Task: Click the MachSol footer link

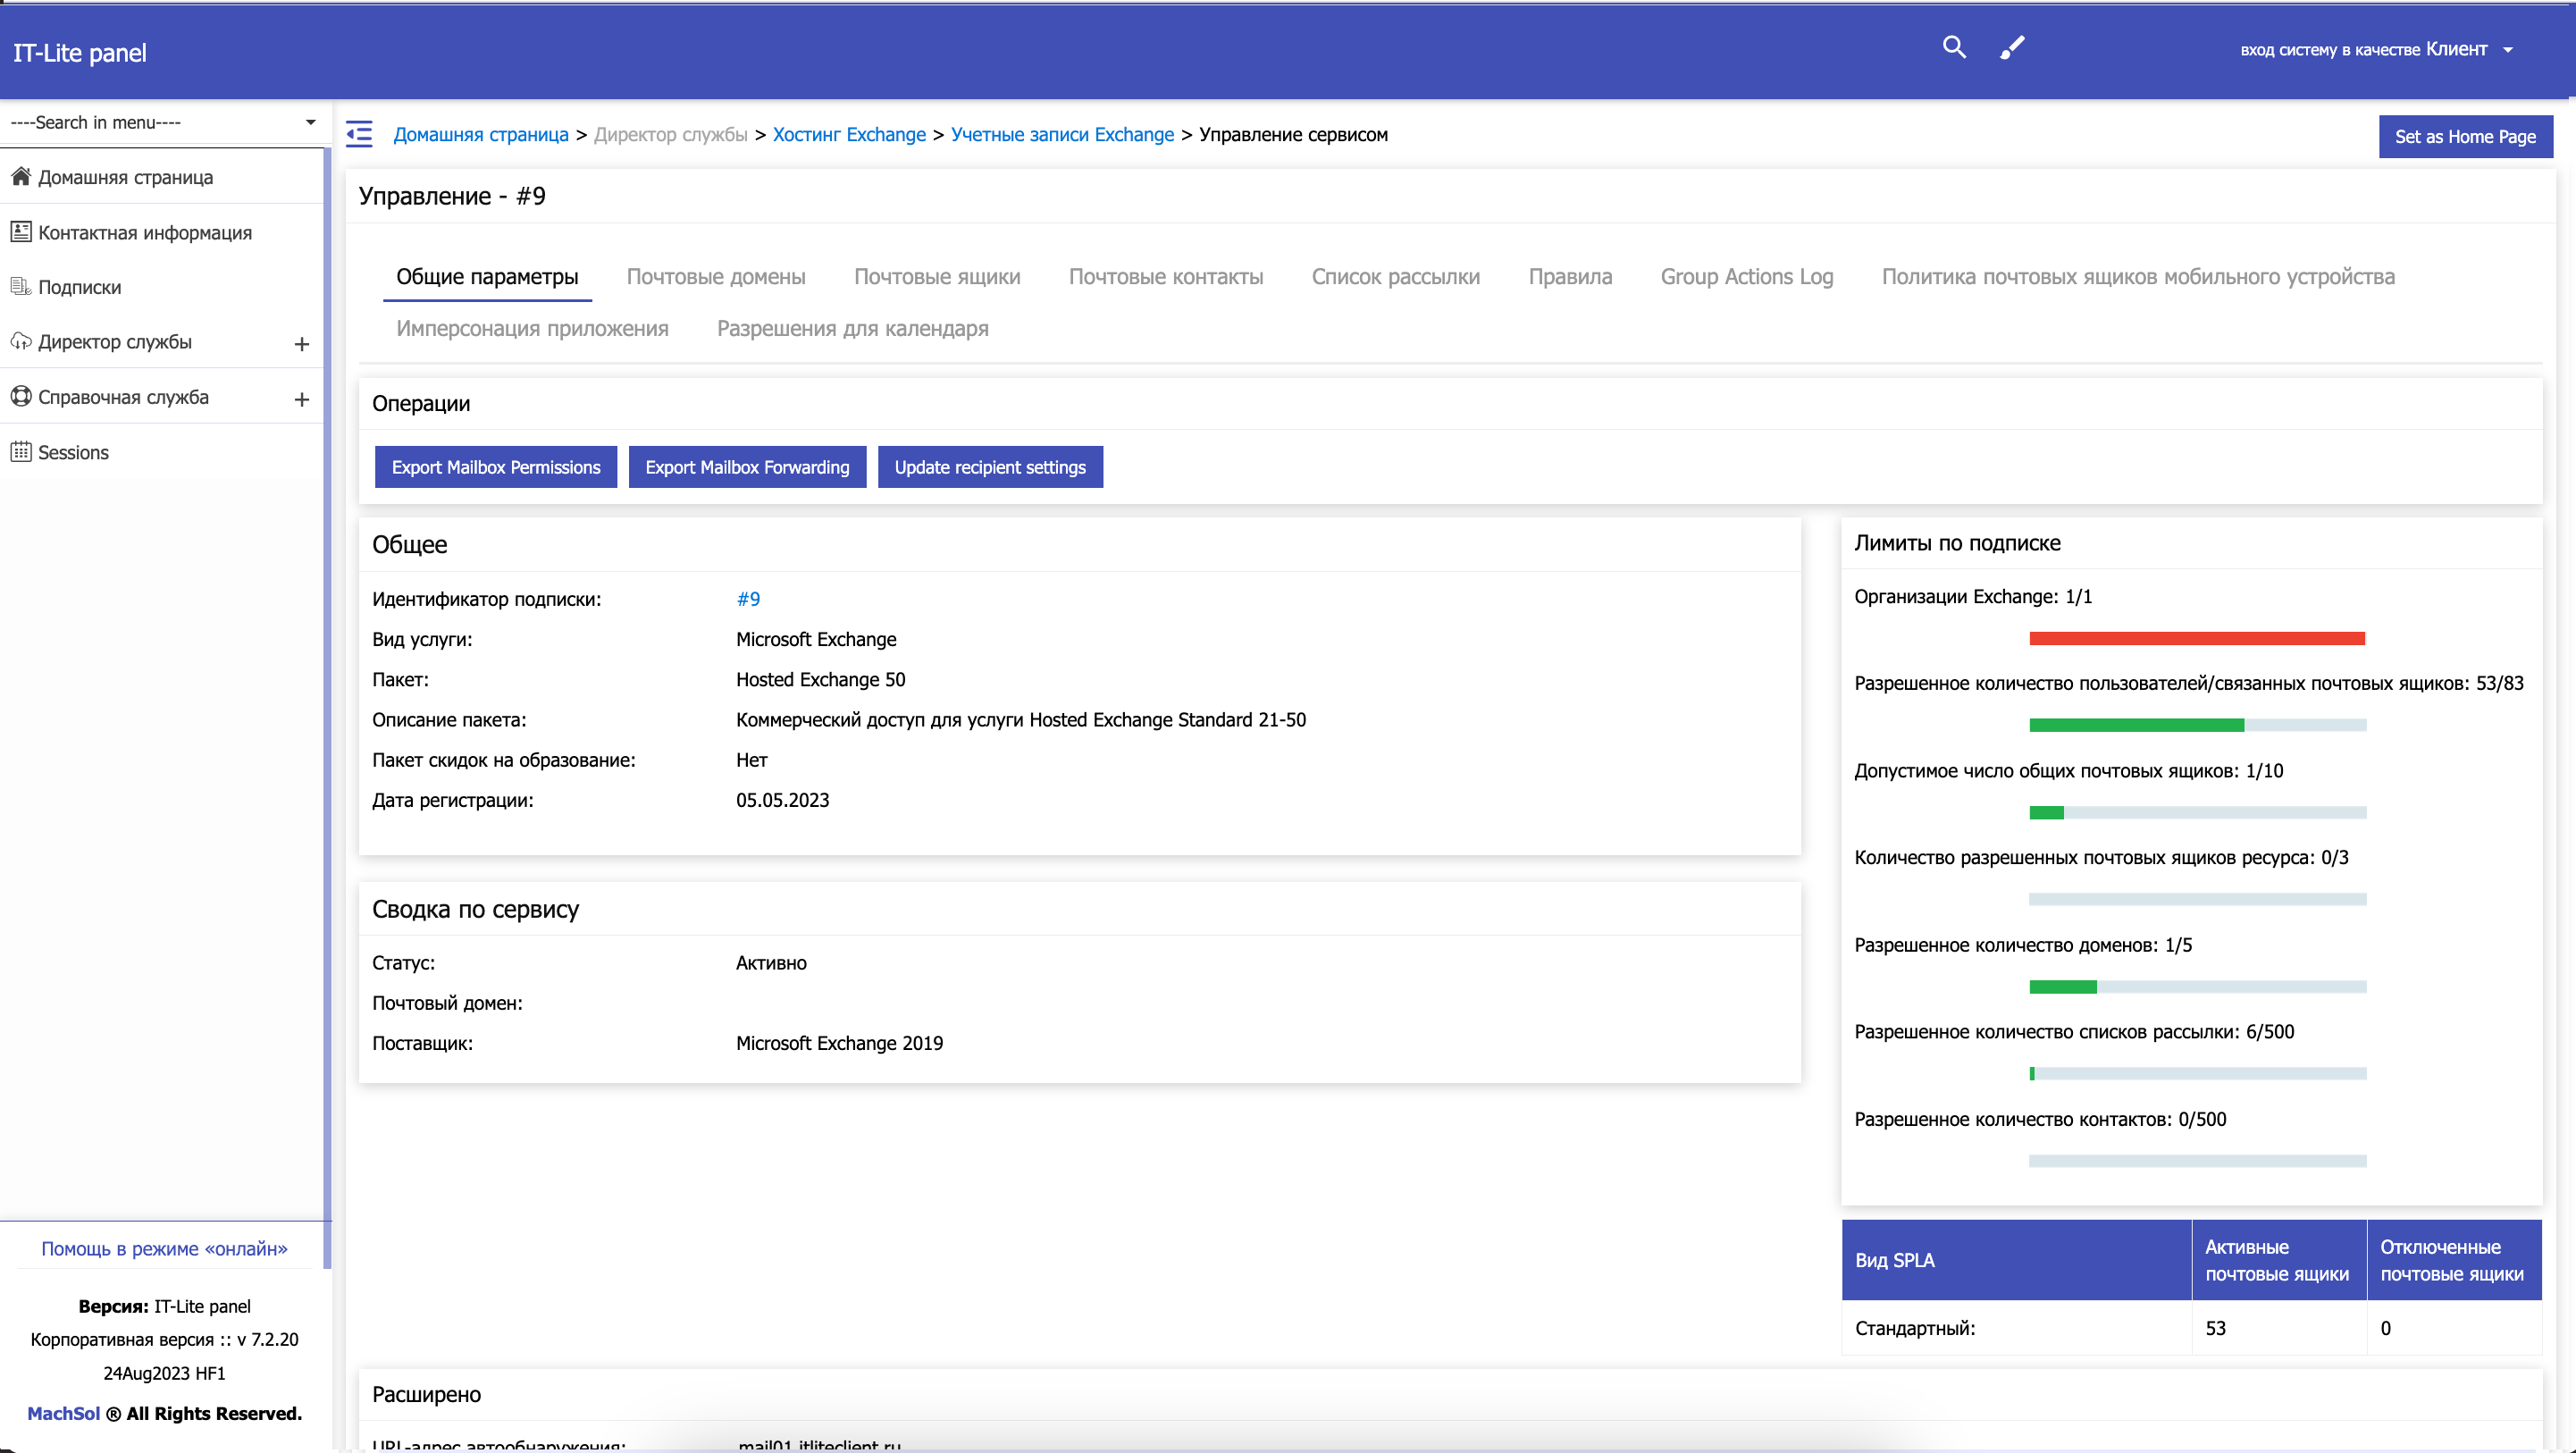Action: point(63,1413)
